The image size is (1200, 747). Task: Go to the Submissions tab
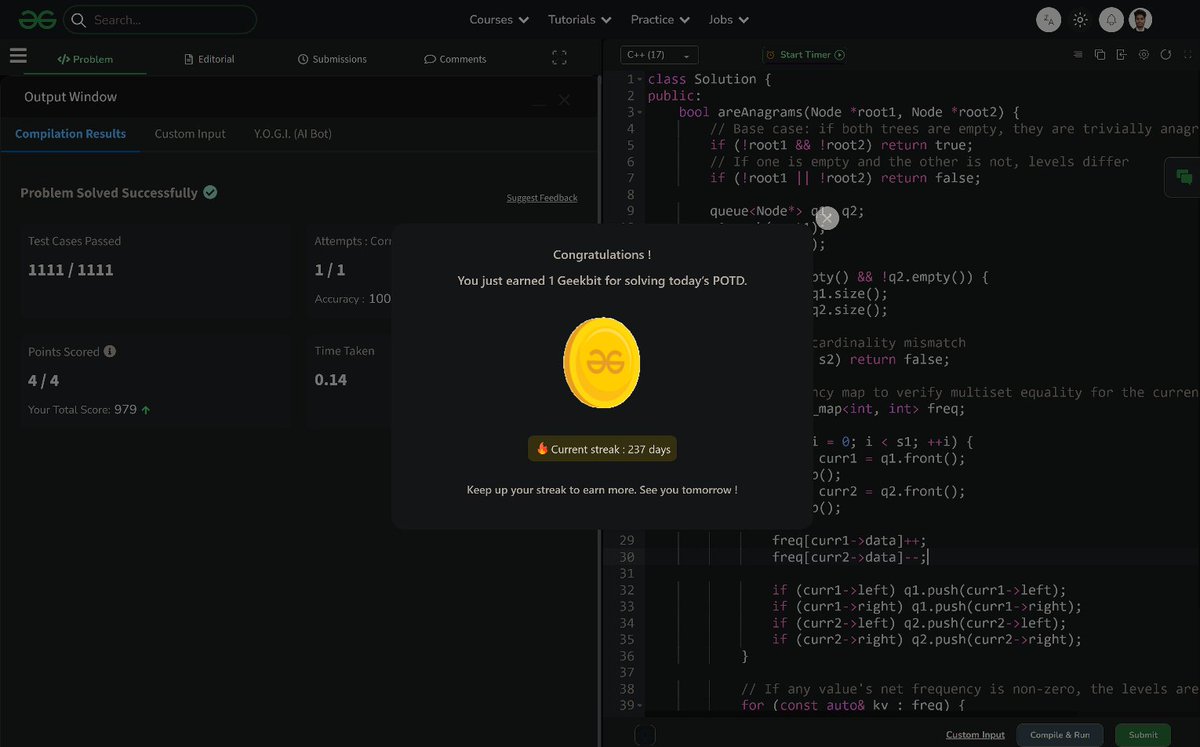pyautogui.click(x=332, y=59)
